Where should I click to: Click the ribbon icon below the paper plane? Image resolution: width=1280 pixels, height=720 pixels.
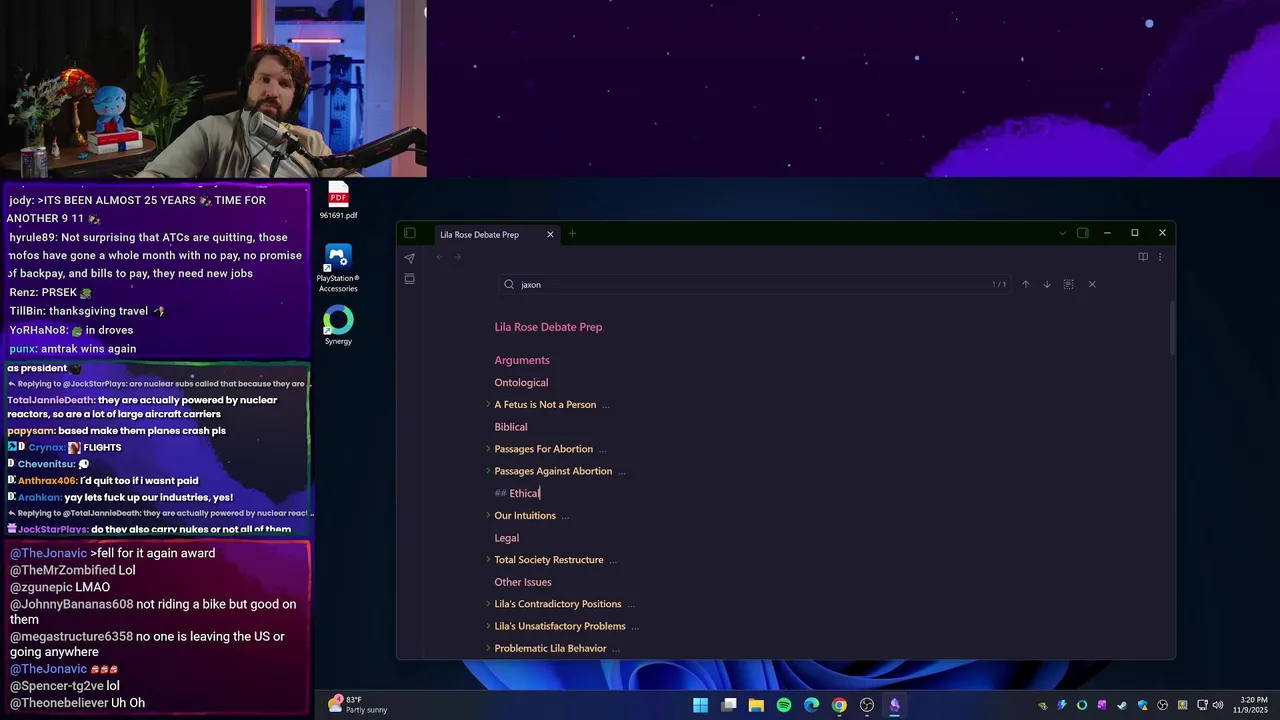click(409, 279)
